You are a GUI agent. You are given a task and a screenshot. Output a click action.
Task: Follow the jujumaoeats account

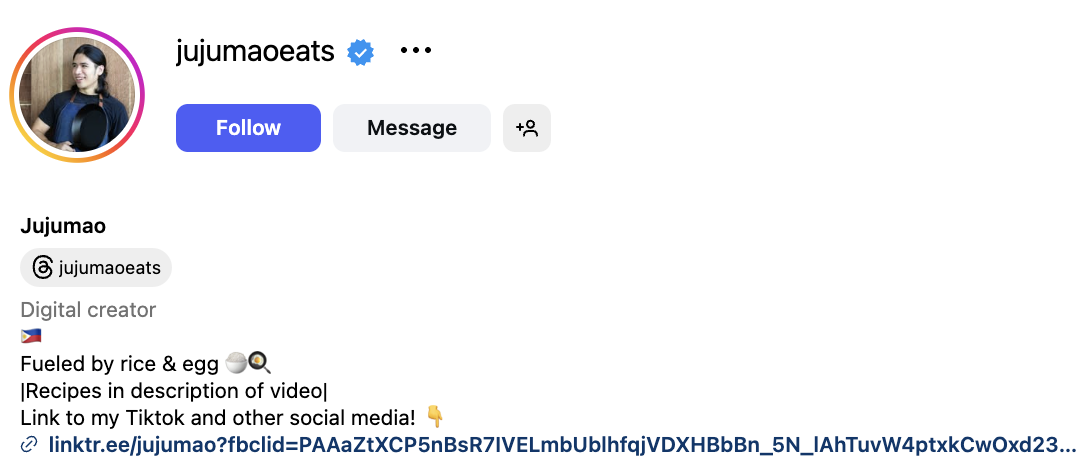point(248,128)
